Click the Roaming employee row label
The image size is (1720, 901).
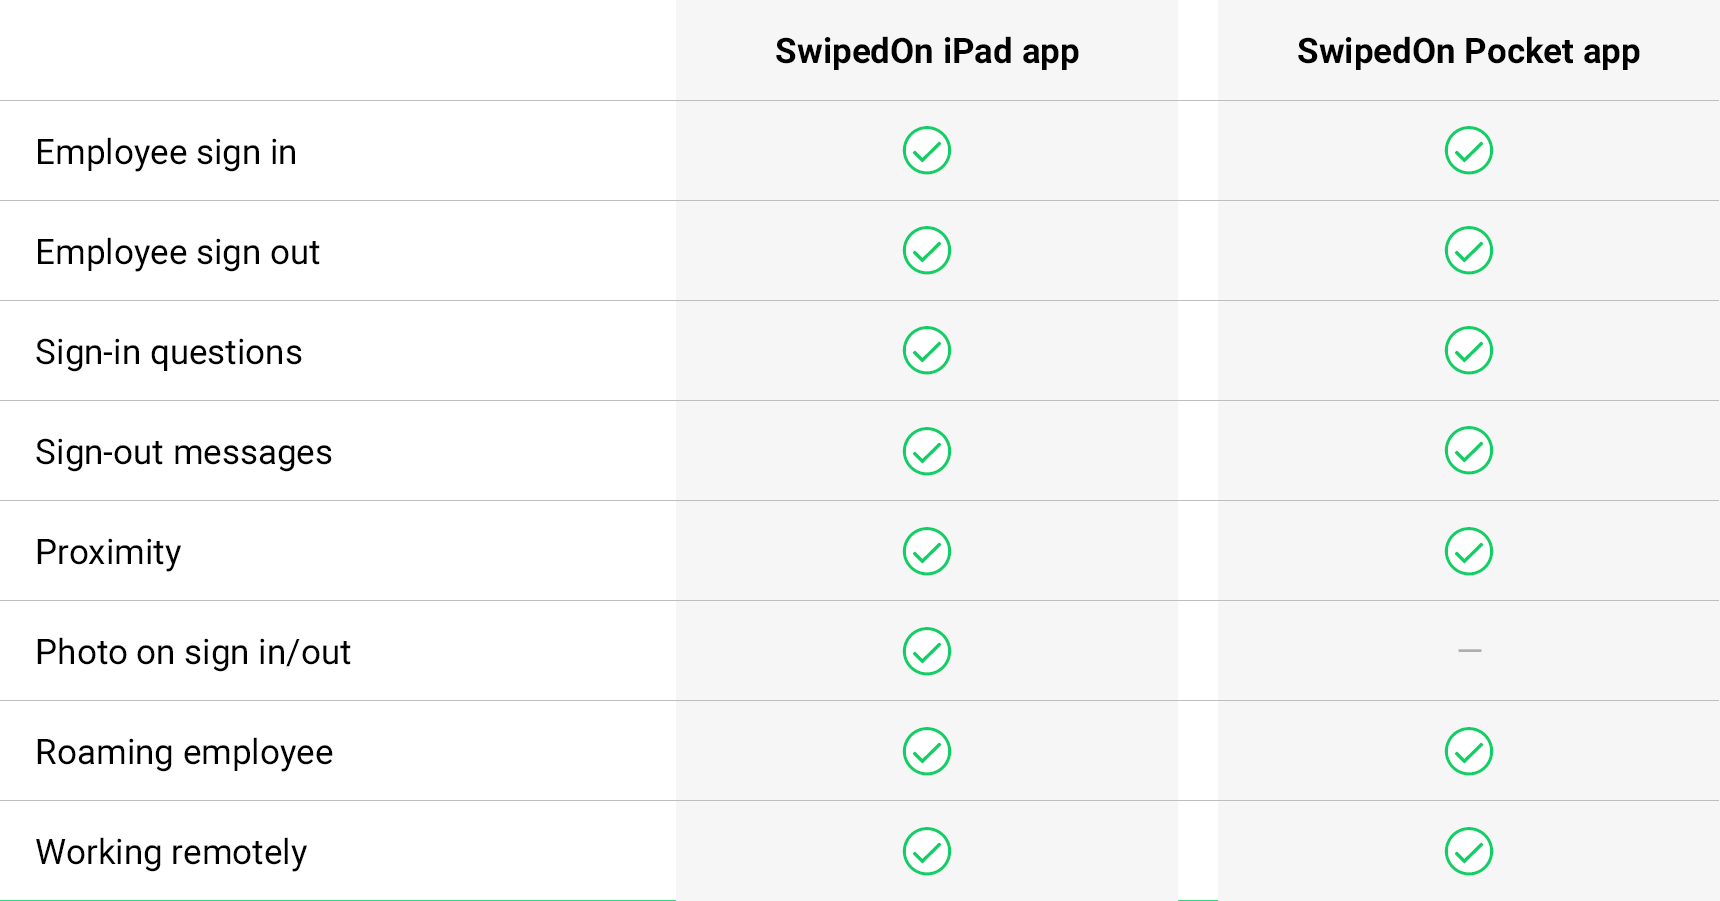click(x=184, y=753)
